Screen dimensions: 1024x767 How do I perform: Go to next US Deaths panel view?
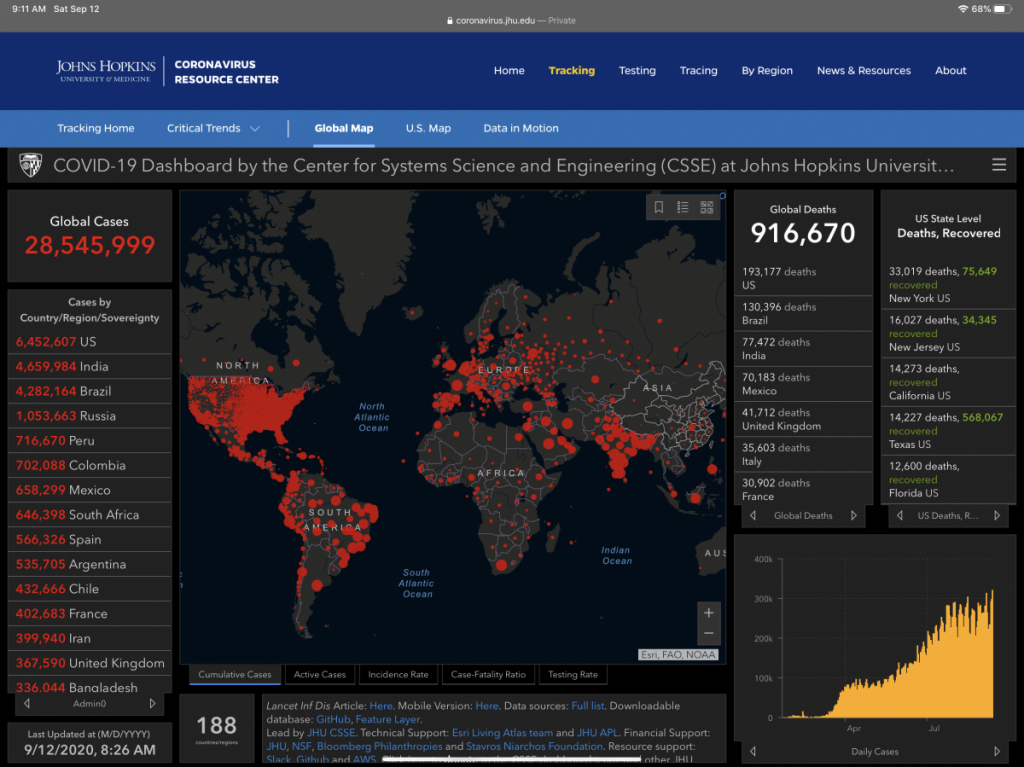[x=997, y=515]
